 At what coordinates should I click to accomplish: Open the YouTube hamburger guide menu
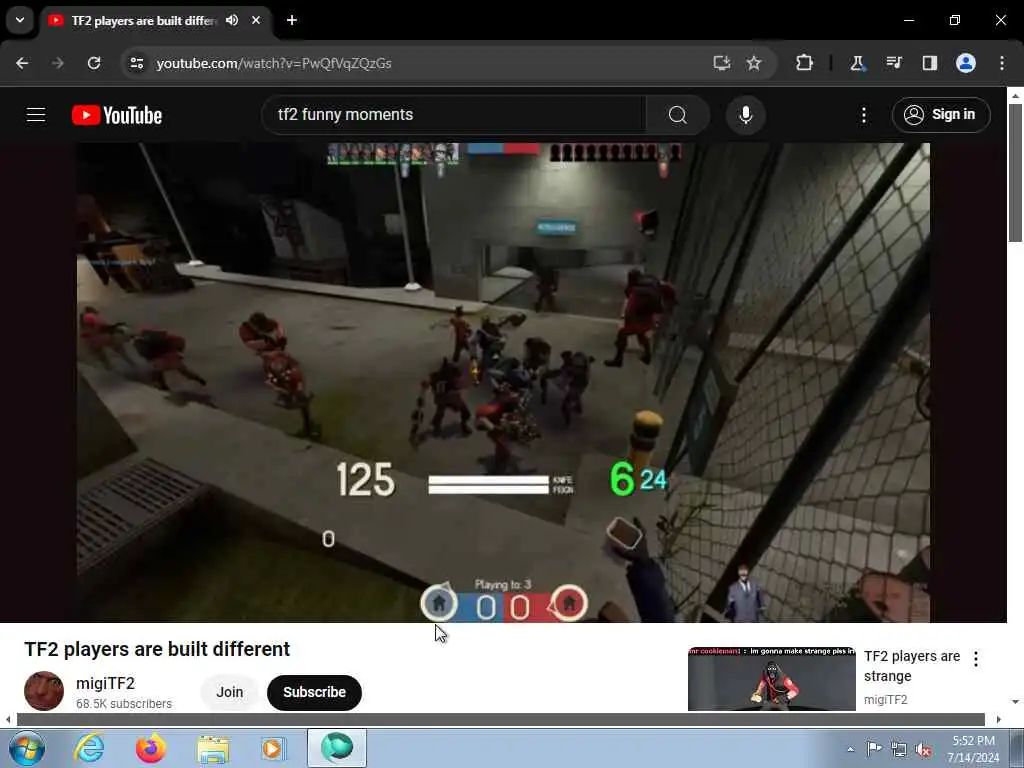[36, 115]
